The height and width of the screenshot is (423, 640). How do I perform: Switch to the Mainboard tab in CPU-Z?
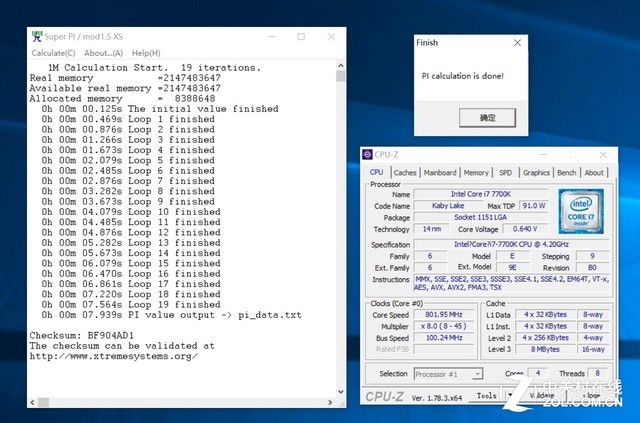440,173
